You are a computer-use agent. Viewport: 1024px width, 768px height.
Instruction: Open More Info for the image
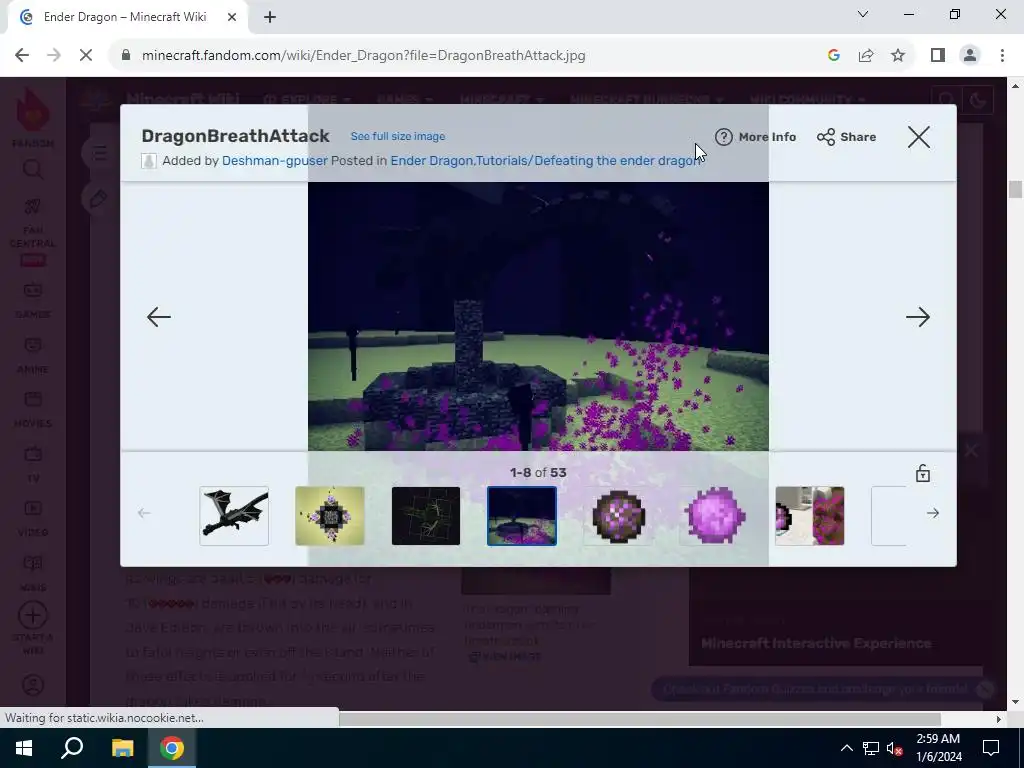[756, 137]
